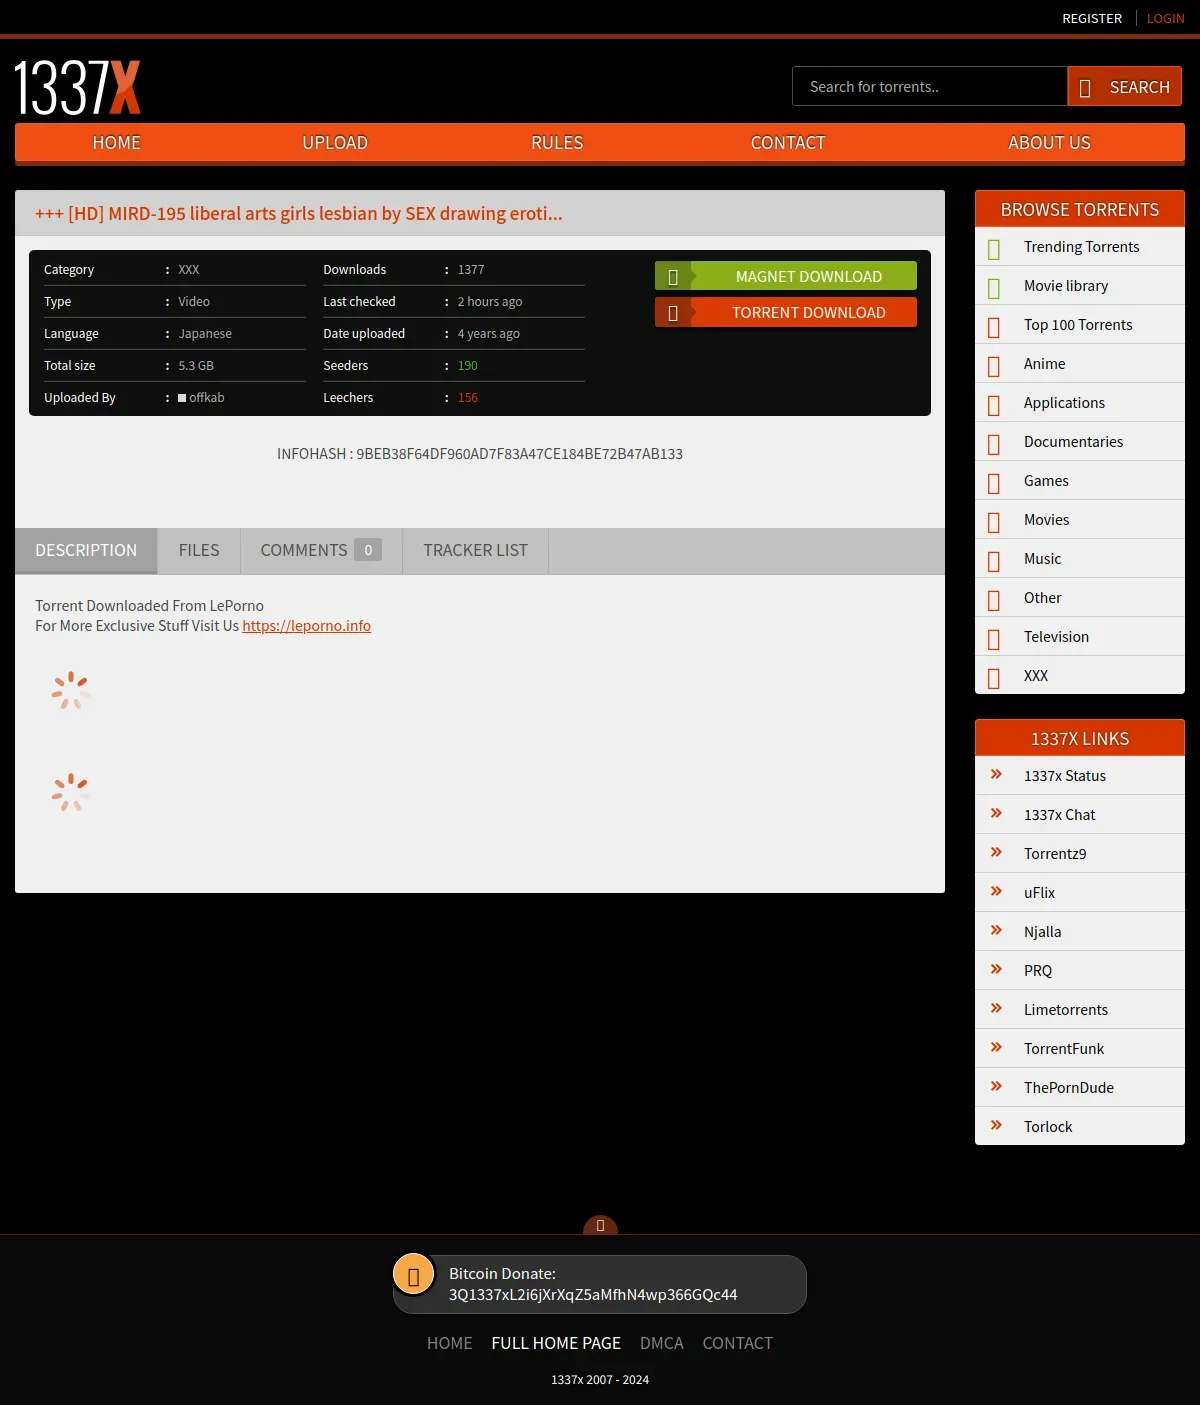The height and width of the screenshot is (1405, 1200).
Task: Click the Full Home Page footer link
Action: (556, 1343)
